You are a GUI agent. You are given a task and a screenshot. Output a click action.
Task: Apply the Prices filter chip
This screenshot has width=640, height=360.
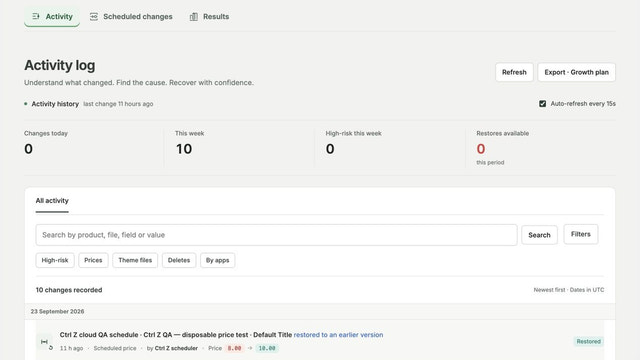(93, 260)
